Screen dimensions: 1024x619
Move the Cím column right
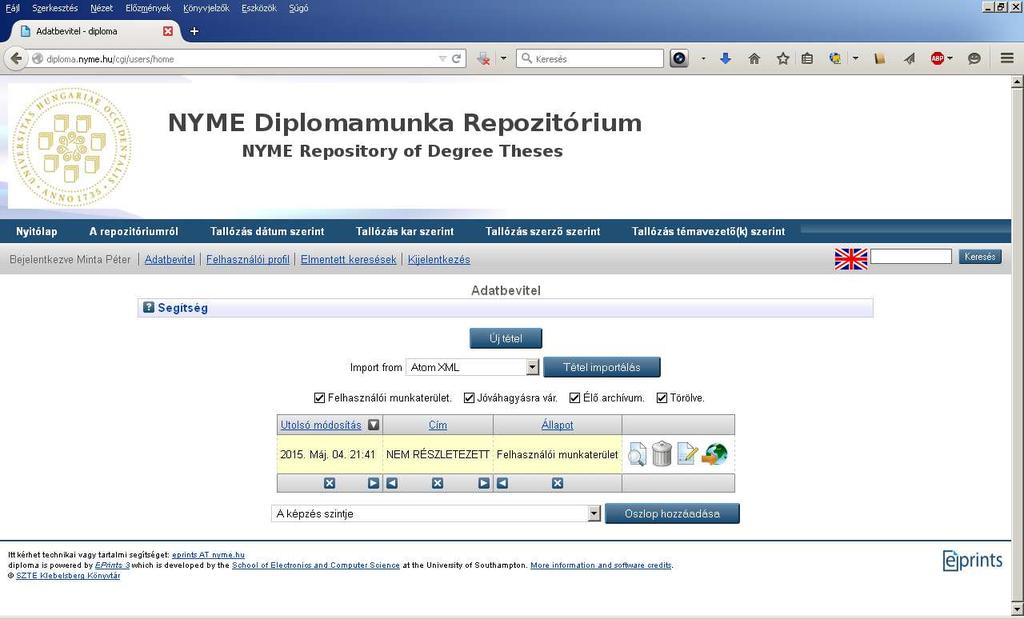point(483,483)
